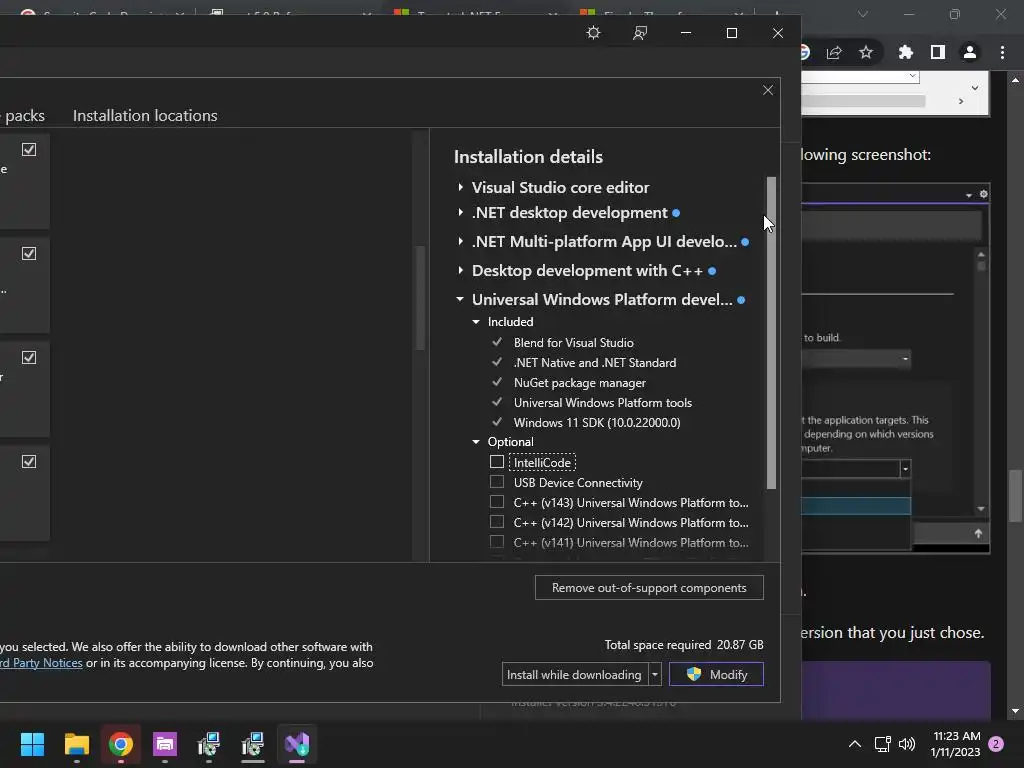Show hidden tray icons chevron
The height and width of the screenshot is (768, 1024).
click(854, 744)
